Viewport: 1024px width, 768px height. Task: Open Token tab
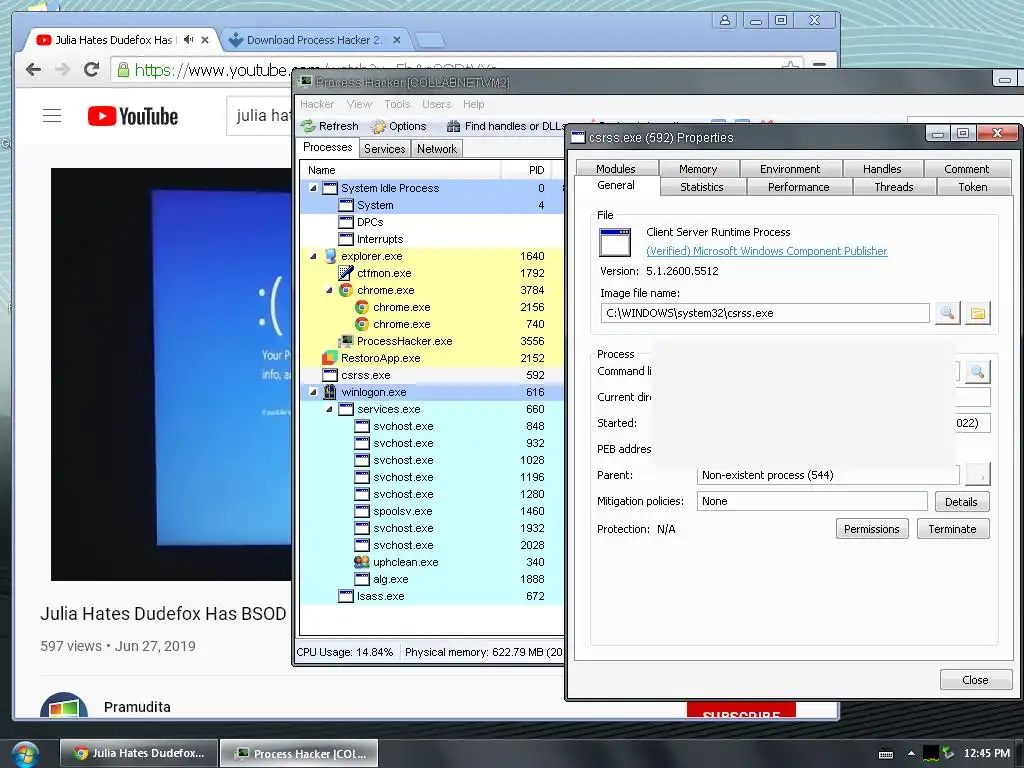pos(972,187)
